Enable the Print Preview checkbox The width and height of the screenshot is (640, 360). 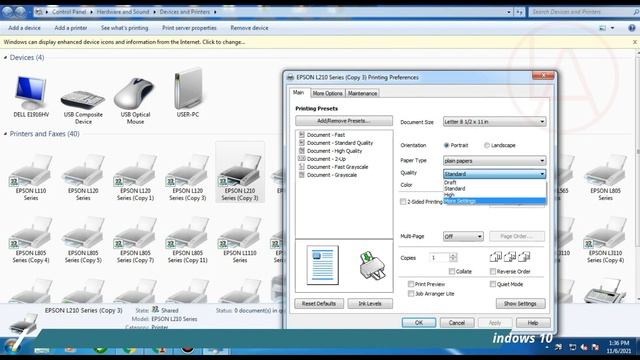point(411,284)
